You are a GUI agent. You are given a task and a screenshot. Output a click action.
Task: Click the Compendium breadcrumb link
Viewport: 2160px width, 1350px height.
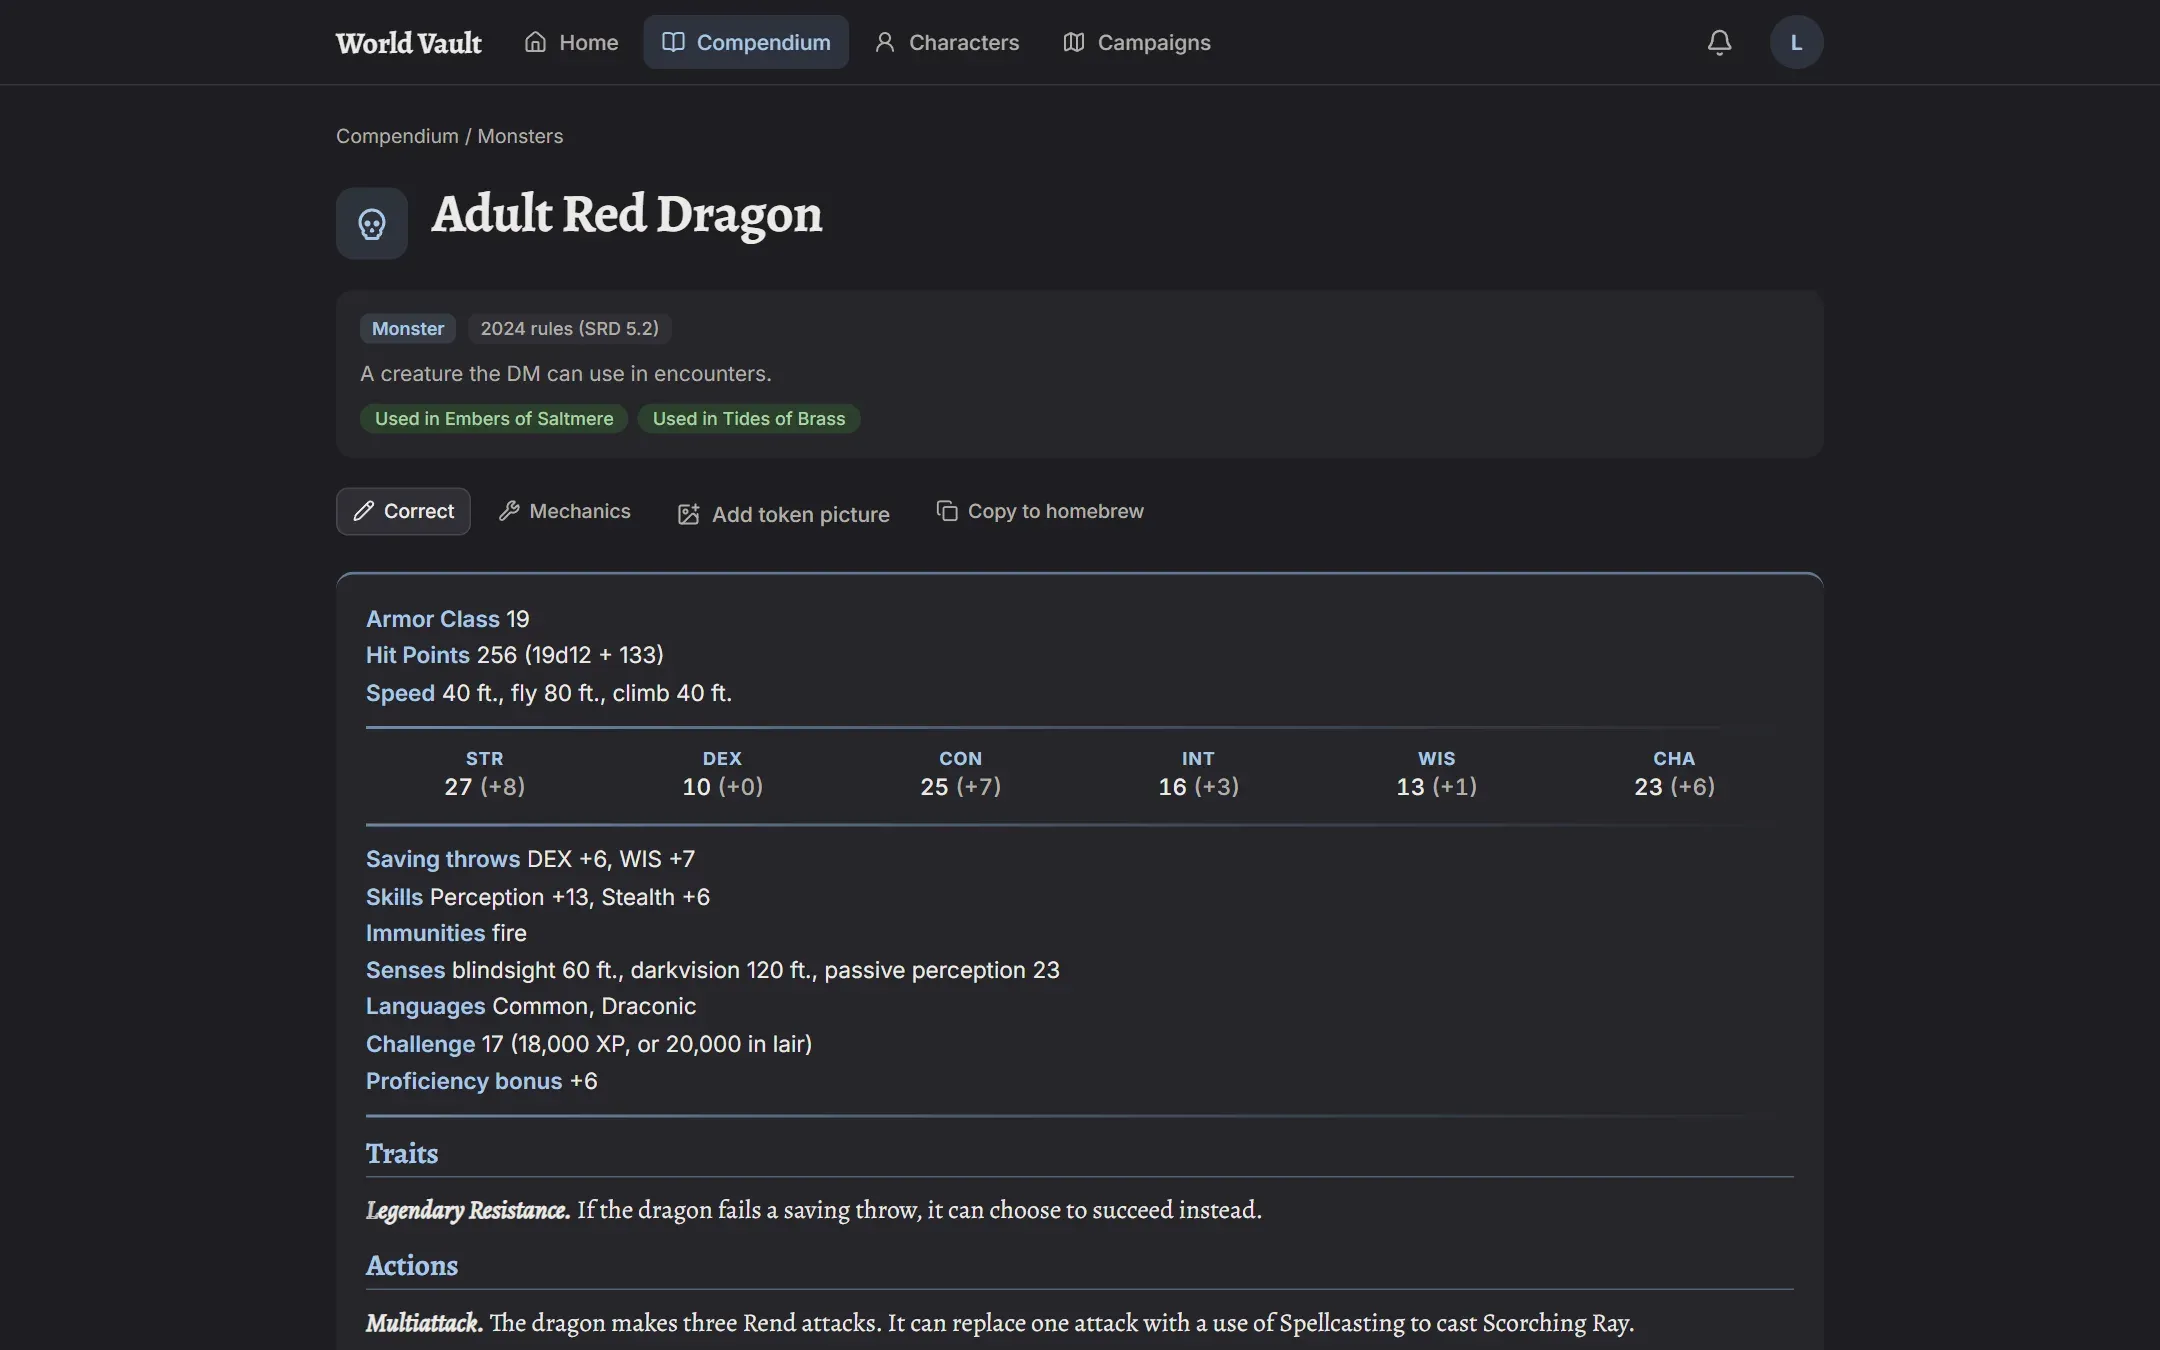click(x=397, y=136)
